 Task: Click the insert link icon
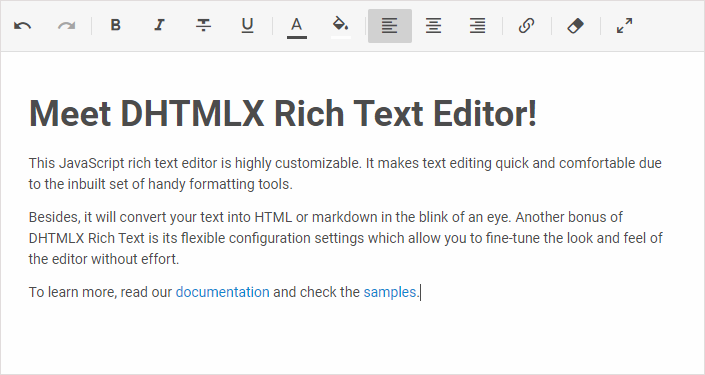click(527, 26)
